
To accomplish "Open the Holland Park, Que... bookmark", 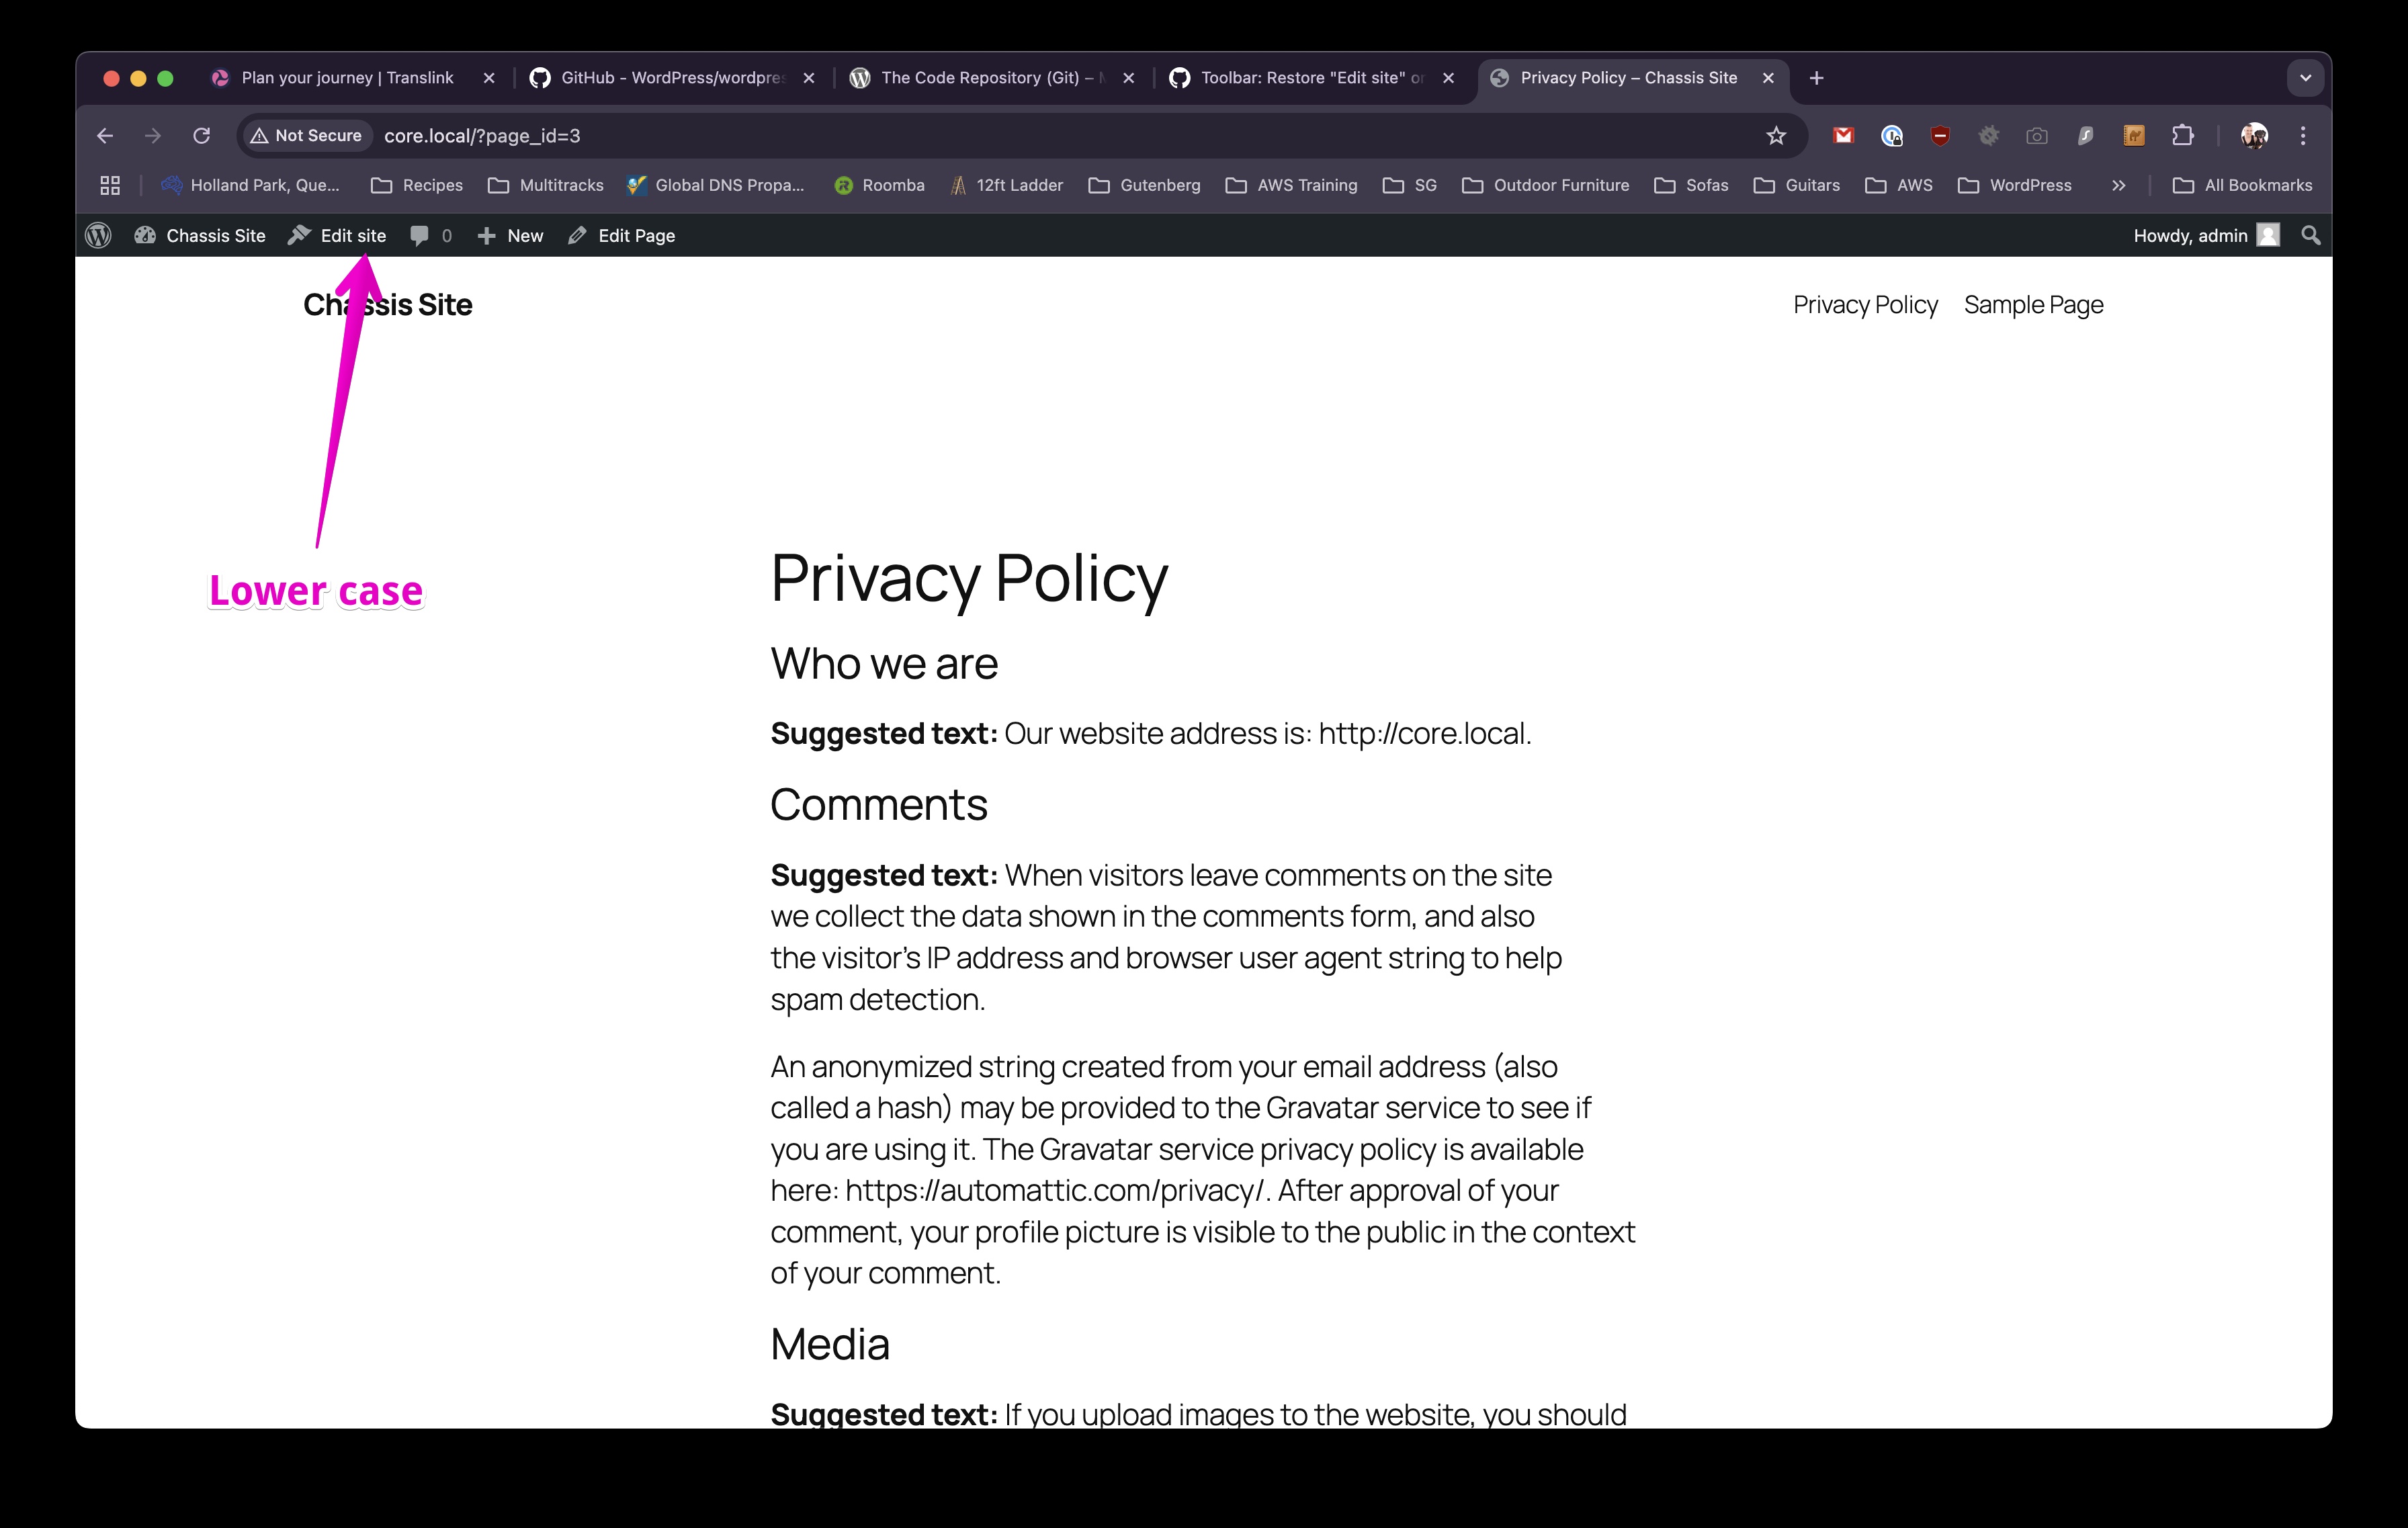I will pyautogui.click(x=251, y=185).
